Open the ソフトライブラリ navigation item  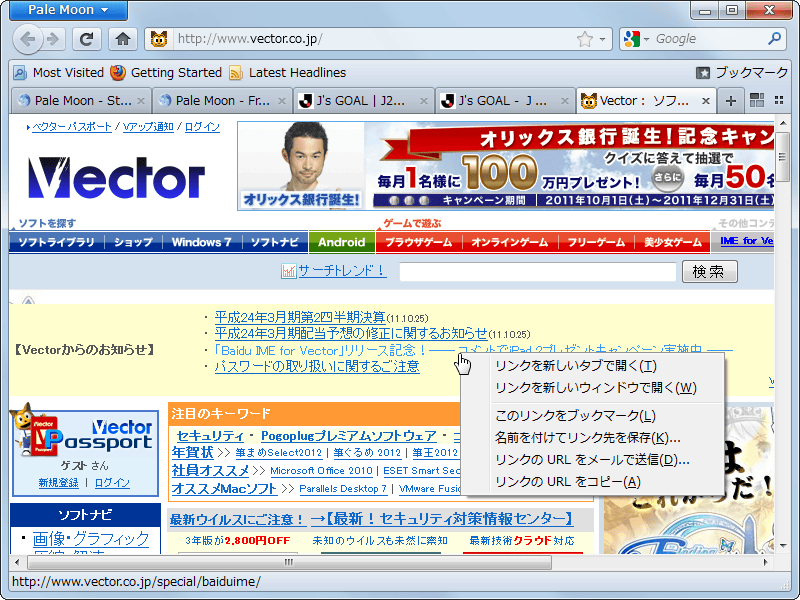[x=57, y=242]
